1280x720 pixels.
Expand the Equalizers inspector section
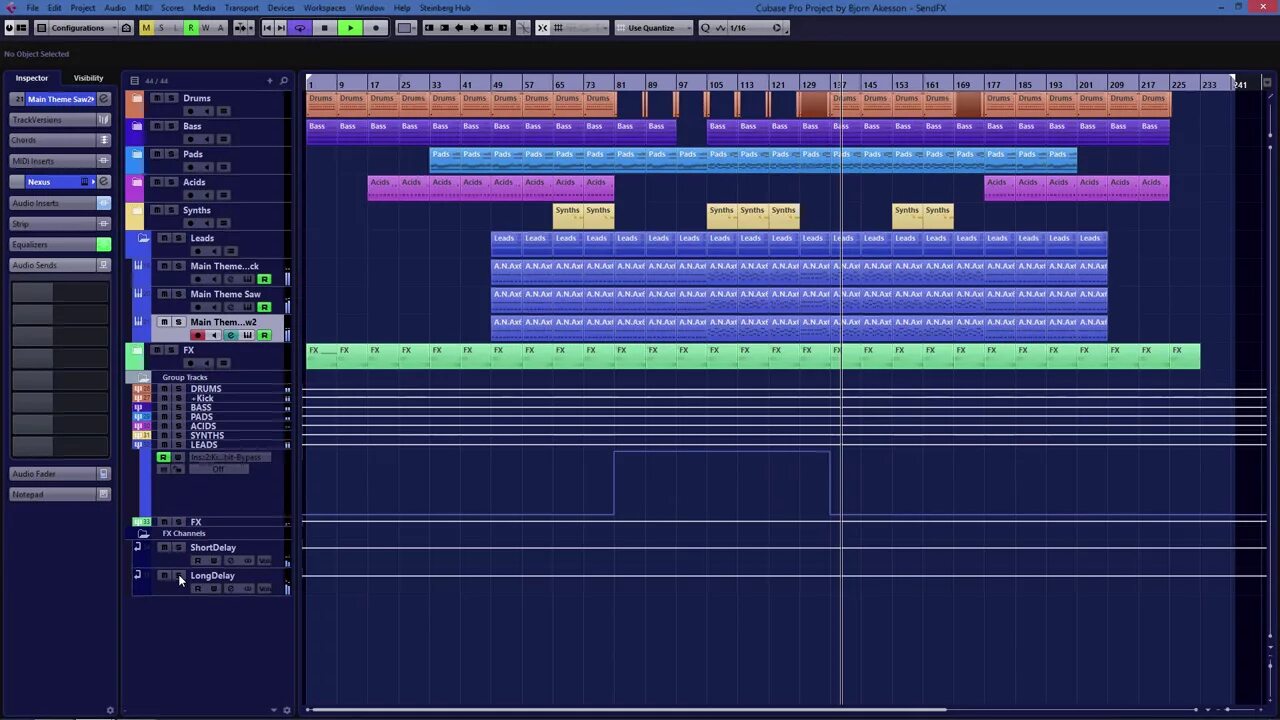point(52,245)
